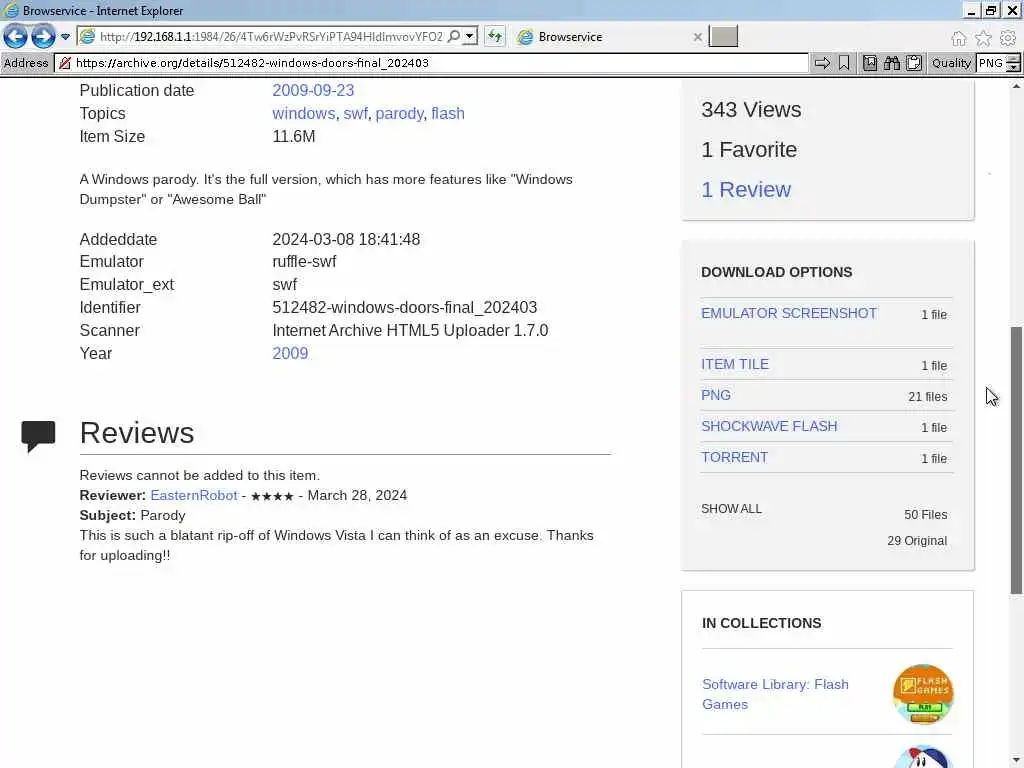Click the 'IN COLLECTIONS' heading
1024x768 pixels.
(x=761, y=623)
